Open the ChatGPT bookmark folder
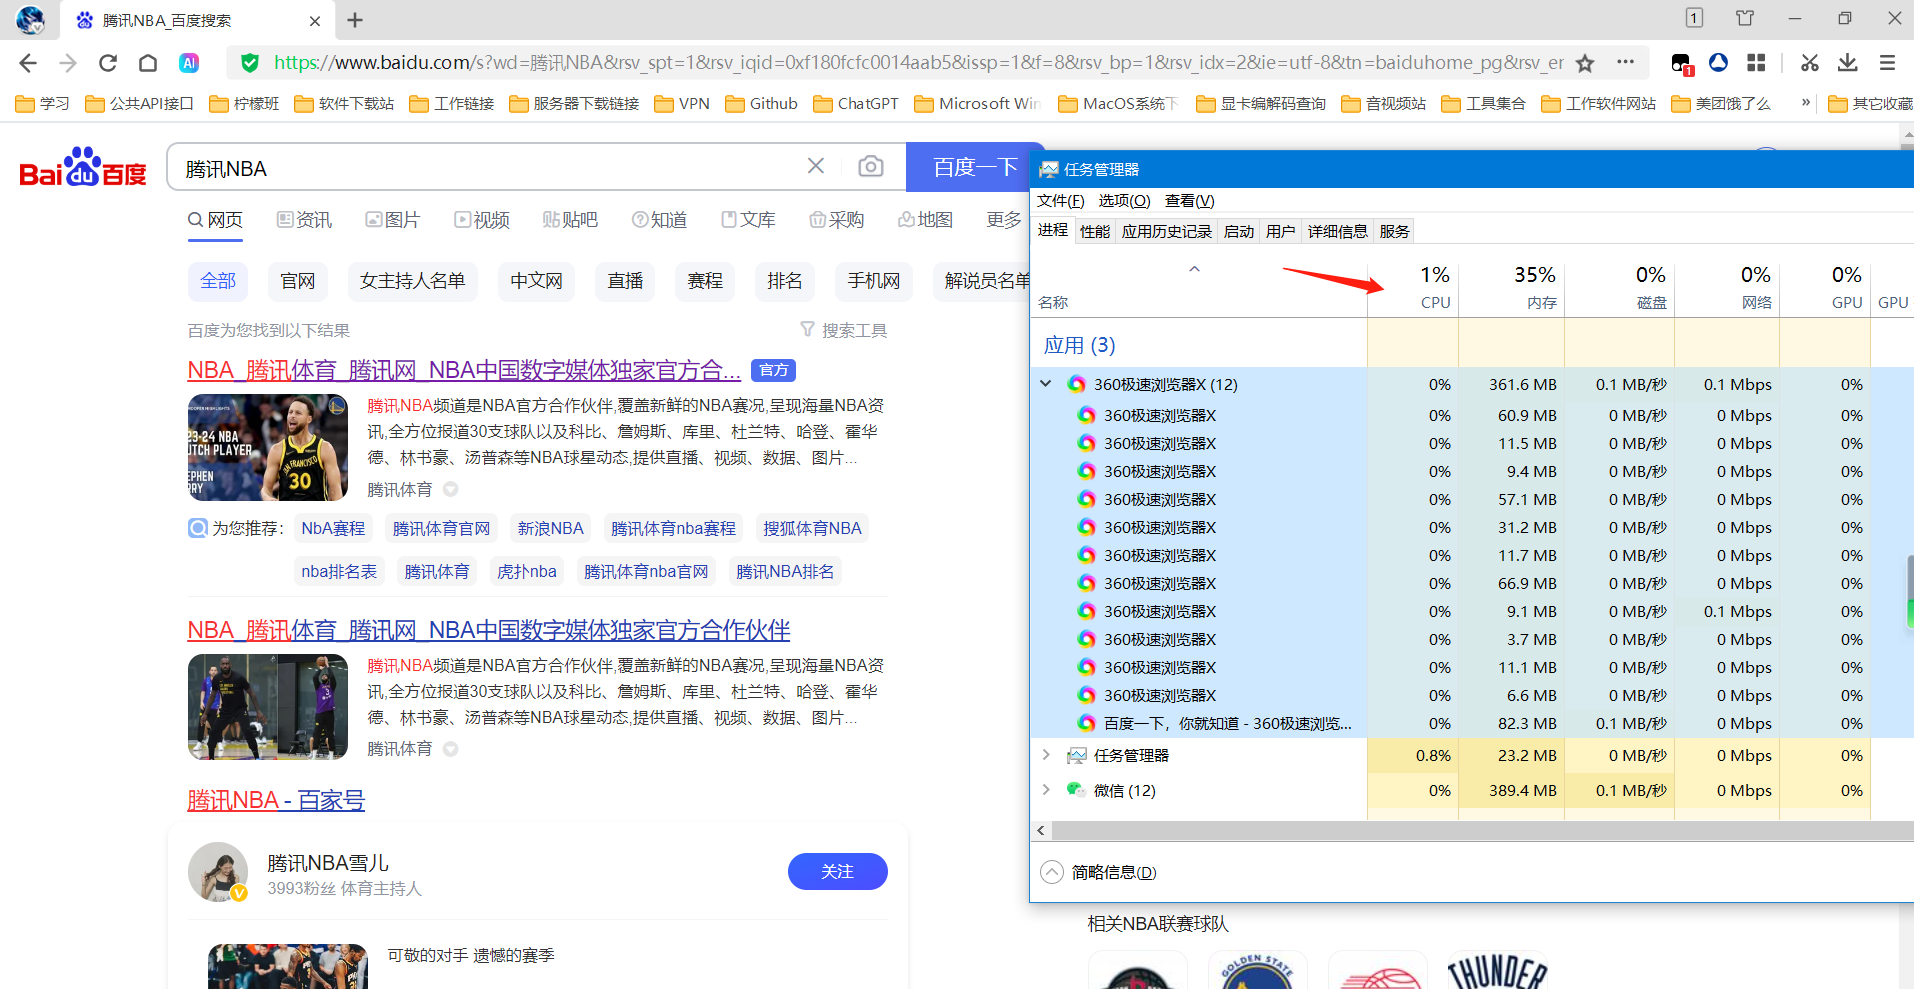This screenshot has width=1914, height=989. (x=856, y=103)
